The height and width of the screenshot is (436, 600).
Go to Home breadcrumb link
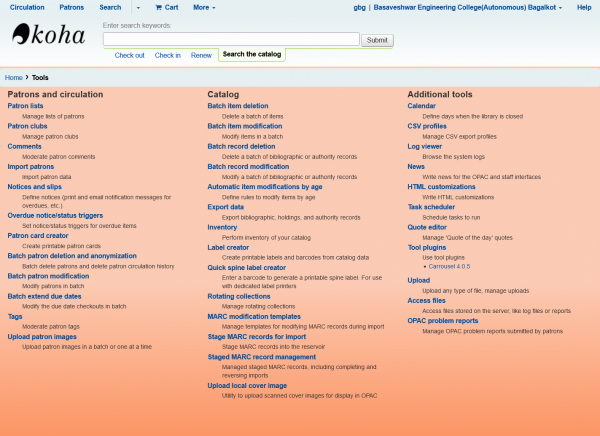pyautogui.click(x=14, y=77)
